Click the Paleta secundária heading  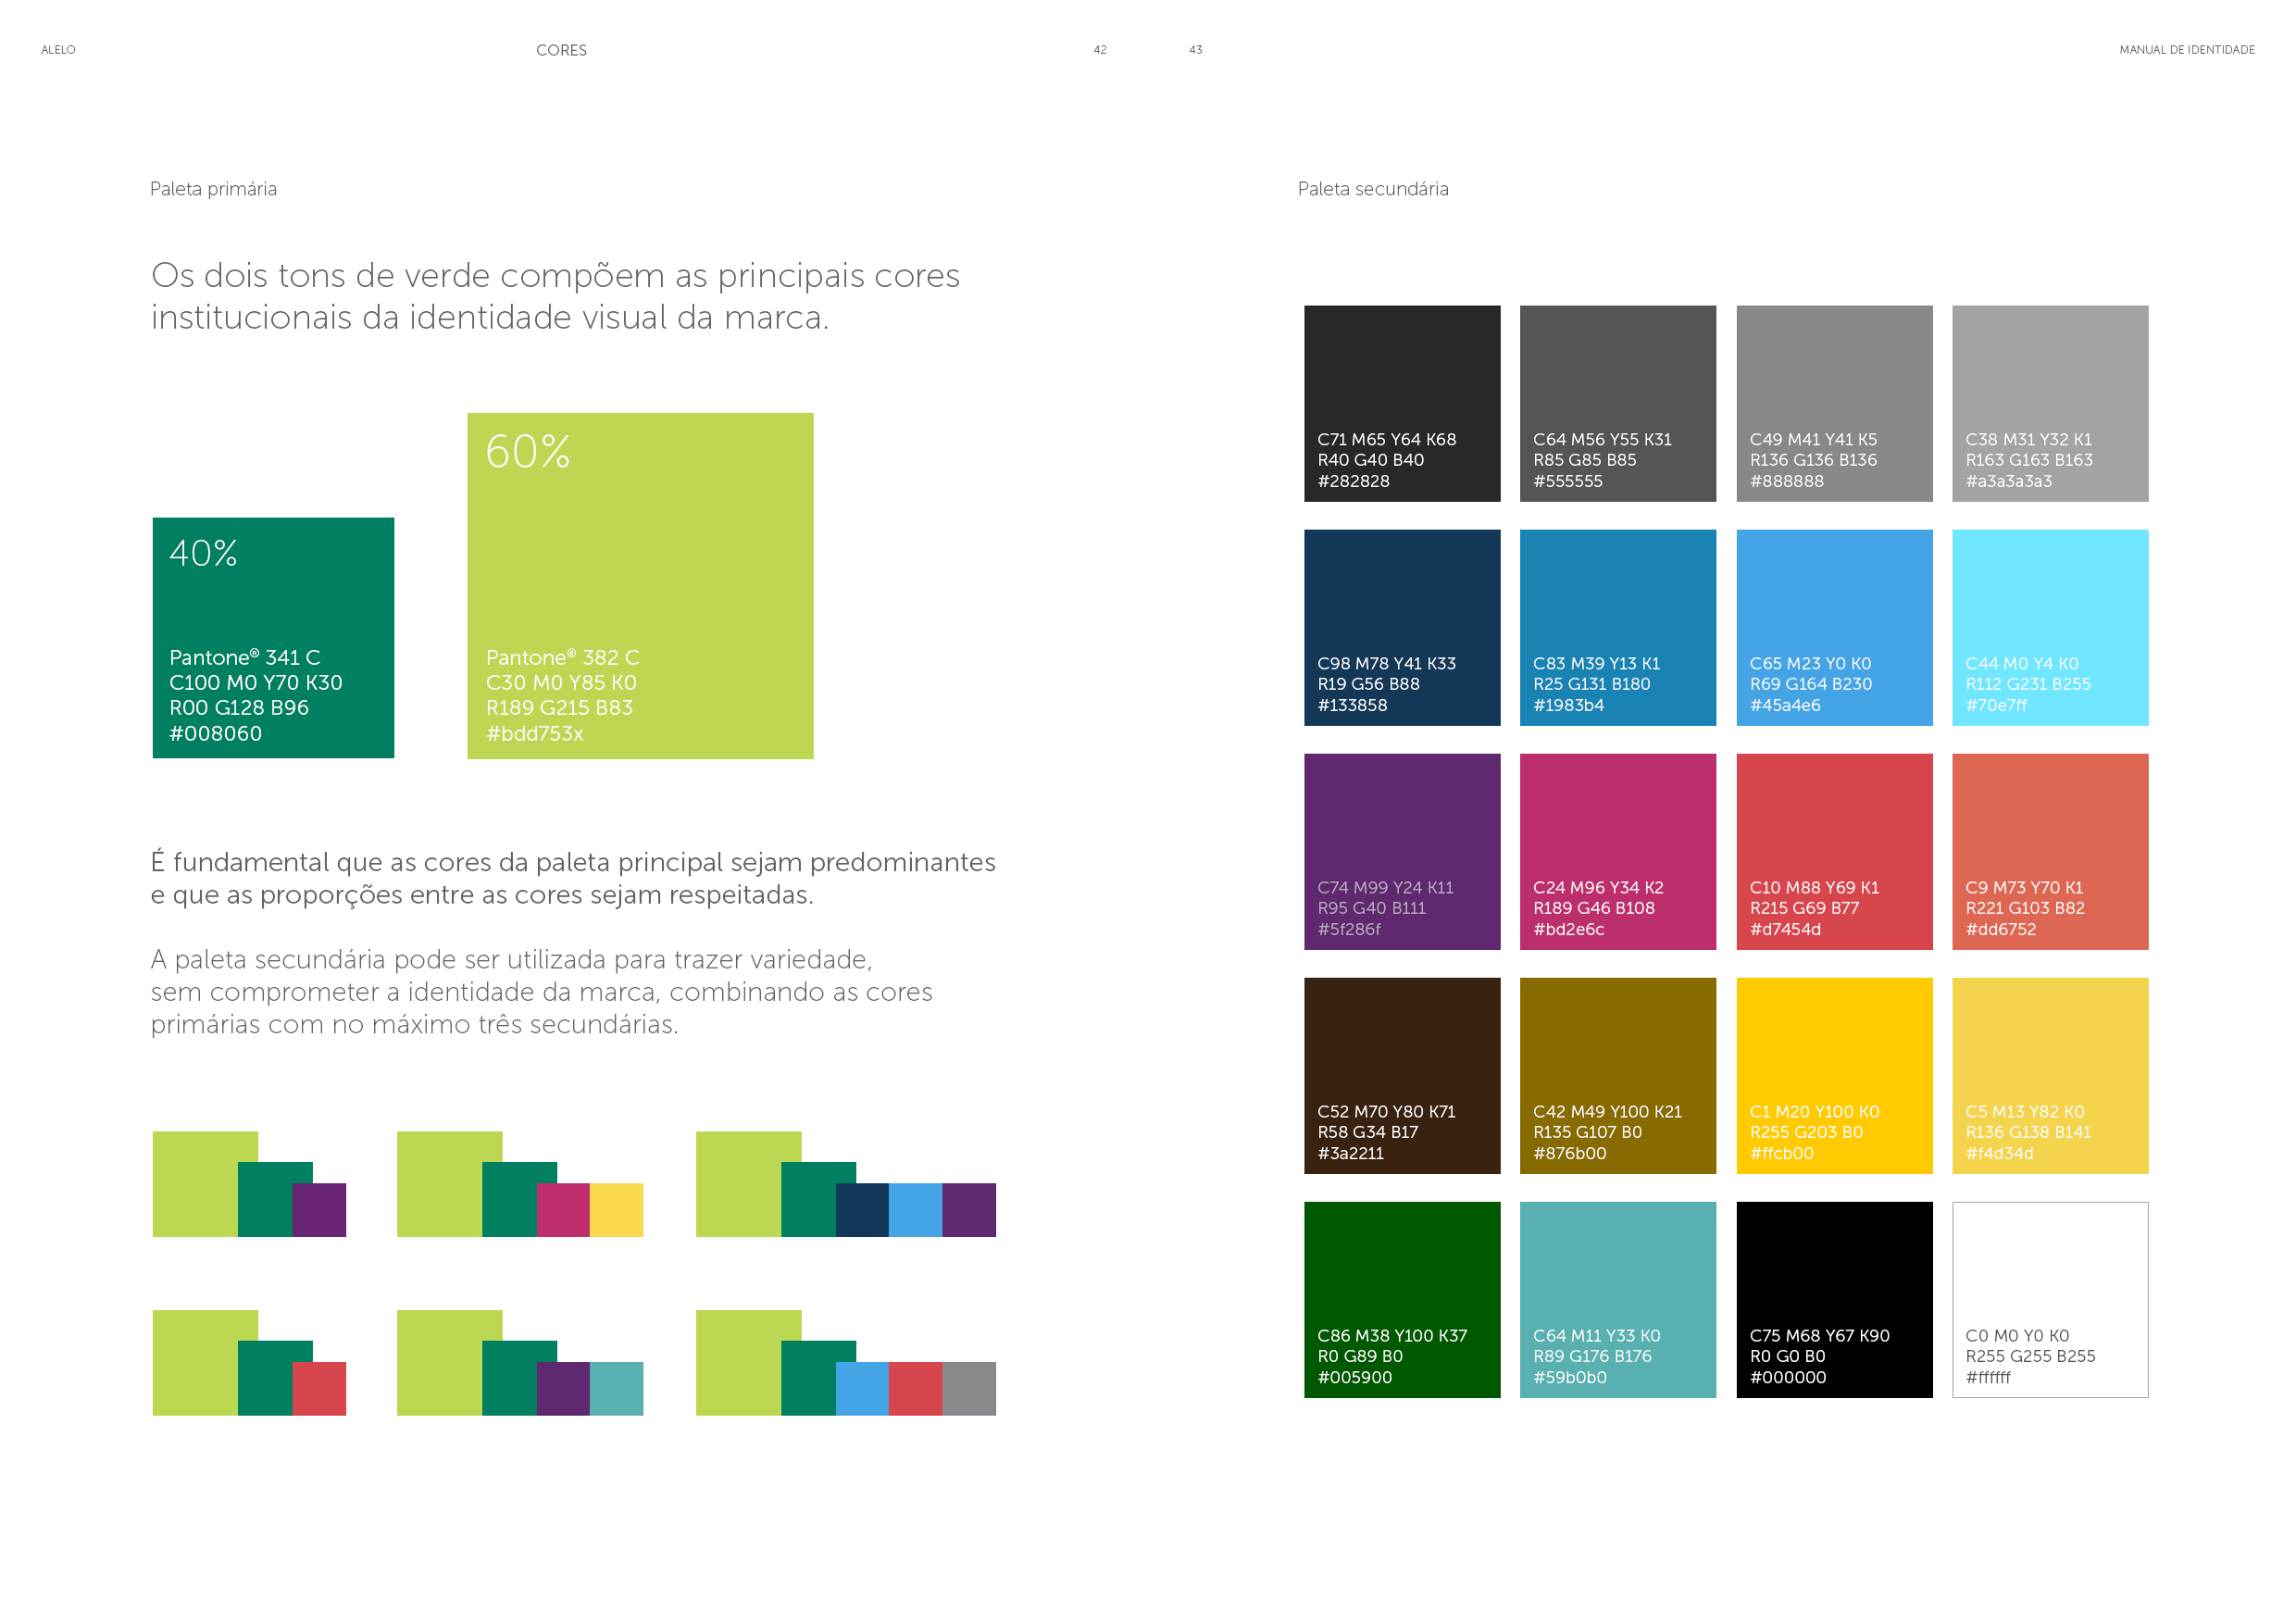tap(1372, 189)
